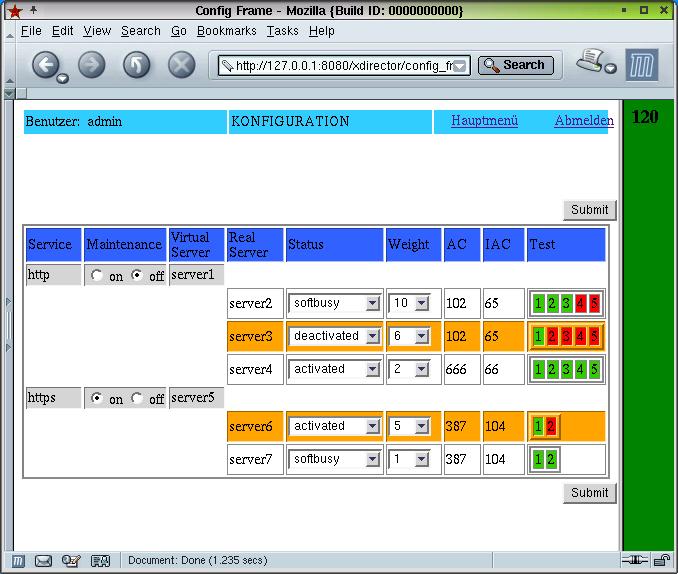Open server6 status dropdown showing activated
This screenshot has height=574, width=678.
click(x=334, y=426)
